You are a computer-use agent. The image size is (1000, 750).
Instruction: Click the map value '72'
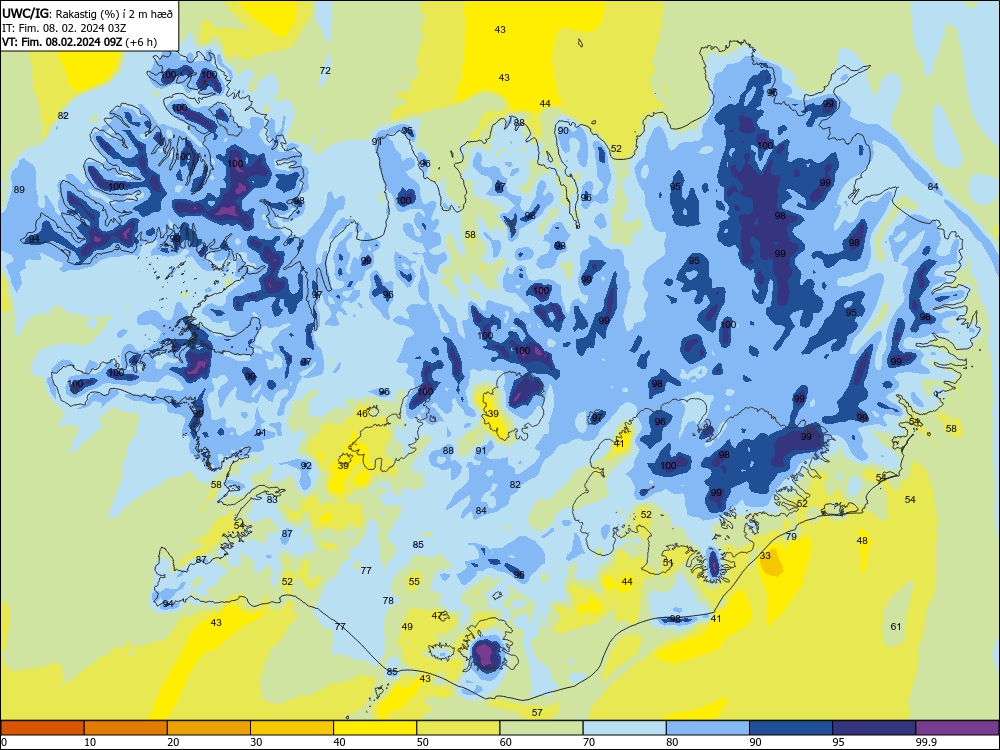325,71
